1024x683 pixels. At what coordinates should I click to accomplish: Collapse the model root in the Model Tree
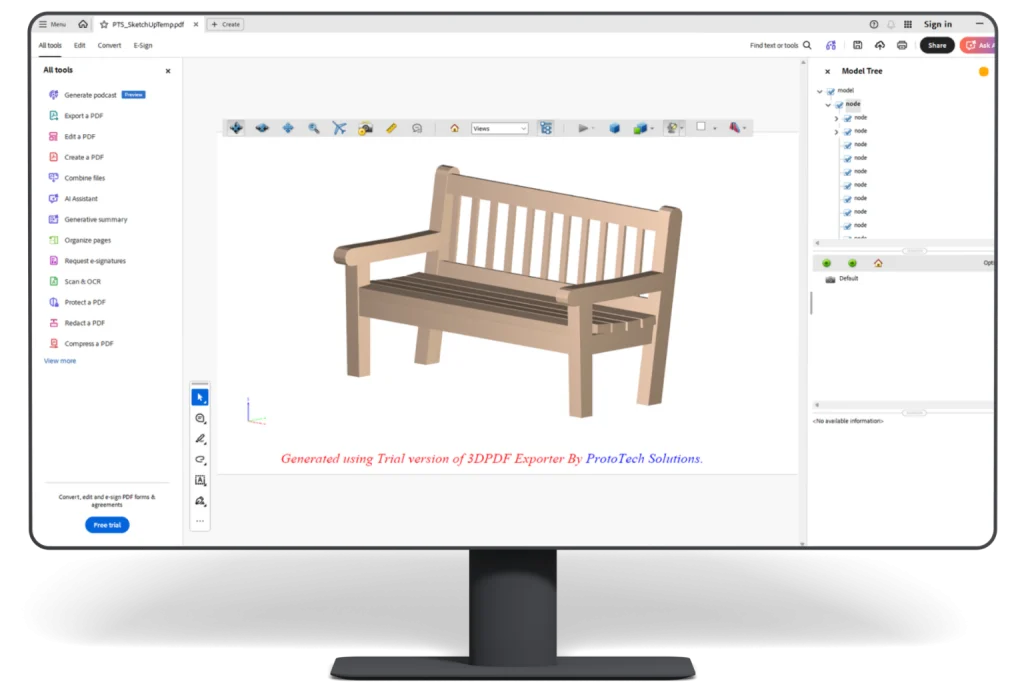819,91
